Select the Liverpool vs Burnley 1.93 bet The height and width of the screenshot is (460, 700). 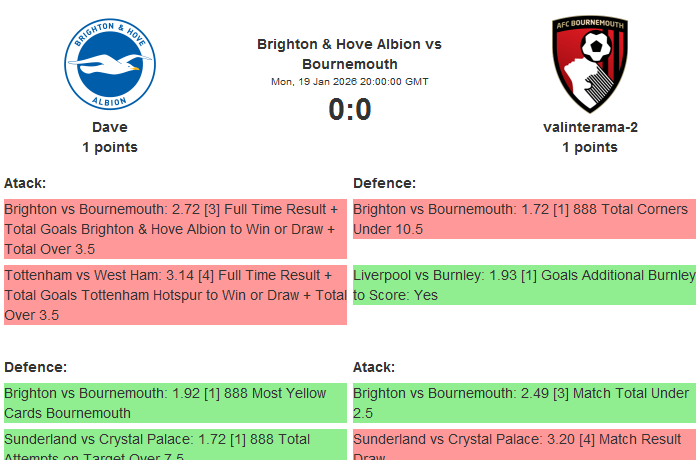coord(524,285)
